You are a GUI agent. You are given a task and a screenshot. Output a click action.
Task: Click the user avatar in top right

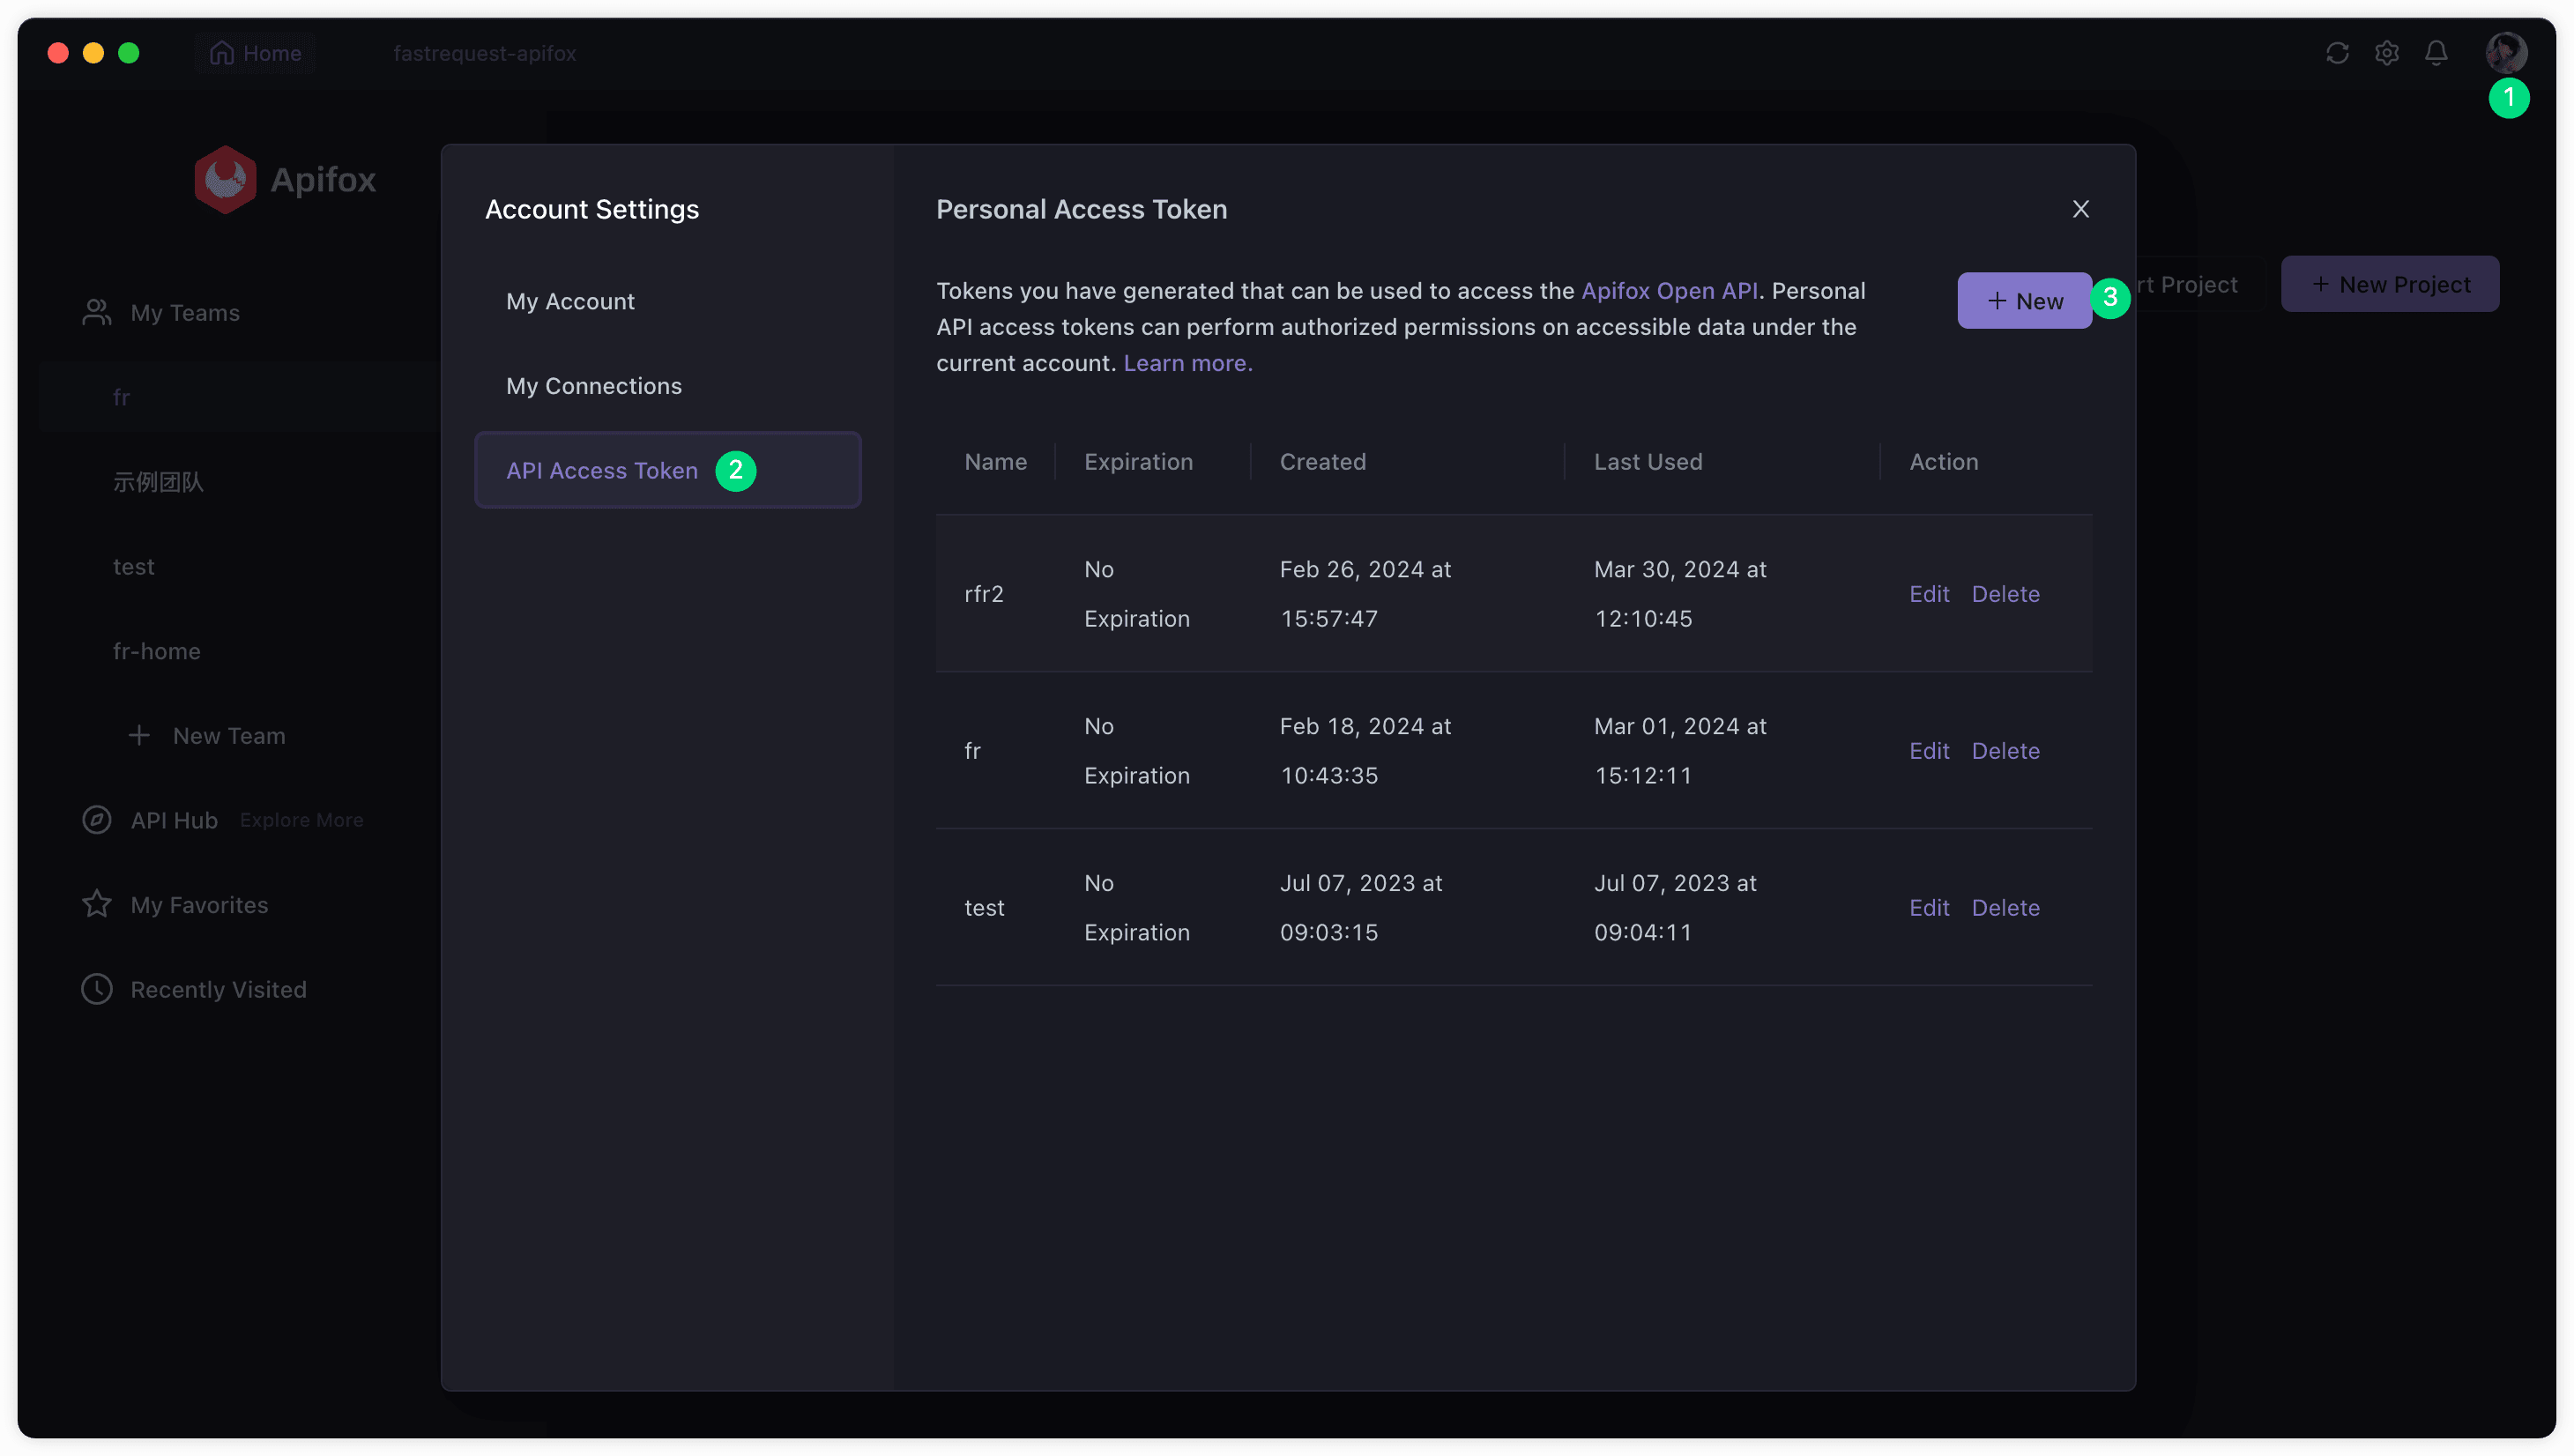pos(2505,52)
